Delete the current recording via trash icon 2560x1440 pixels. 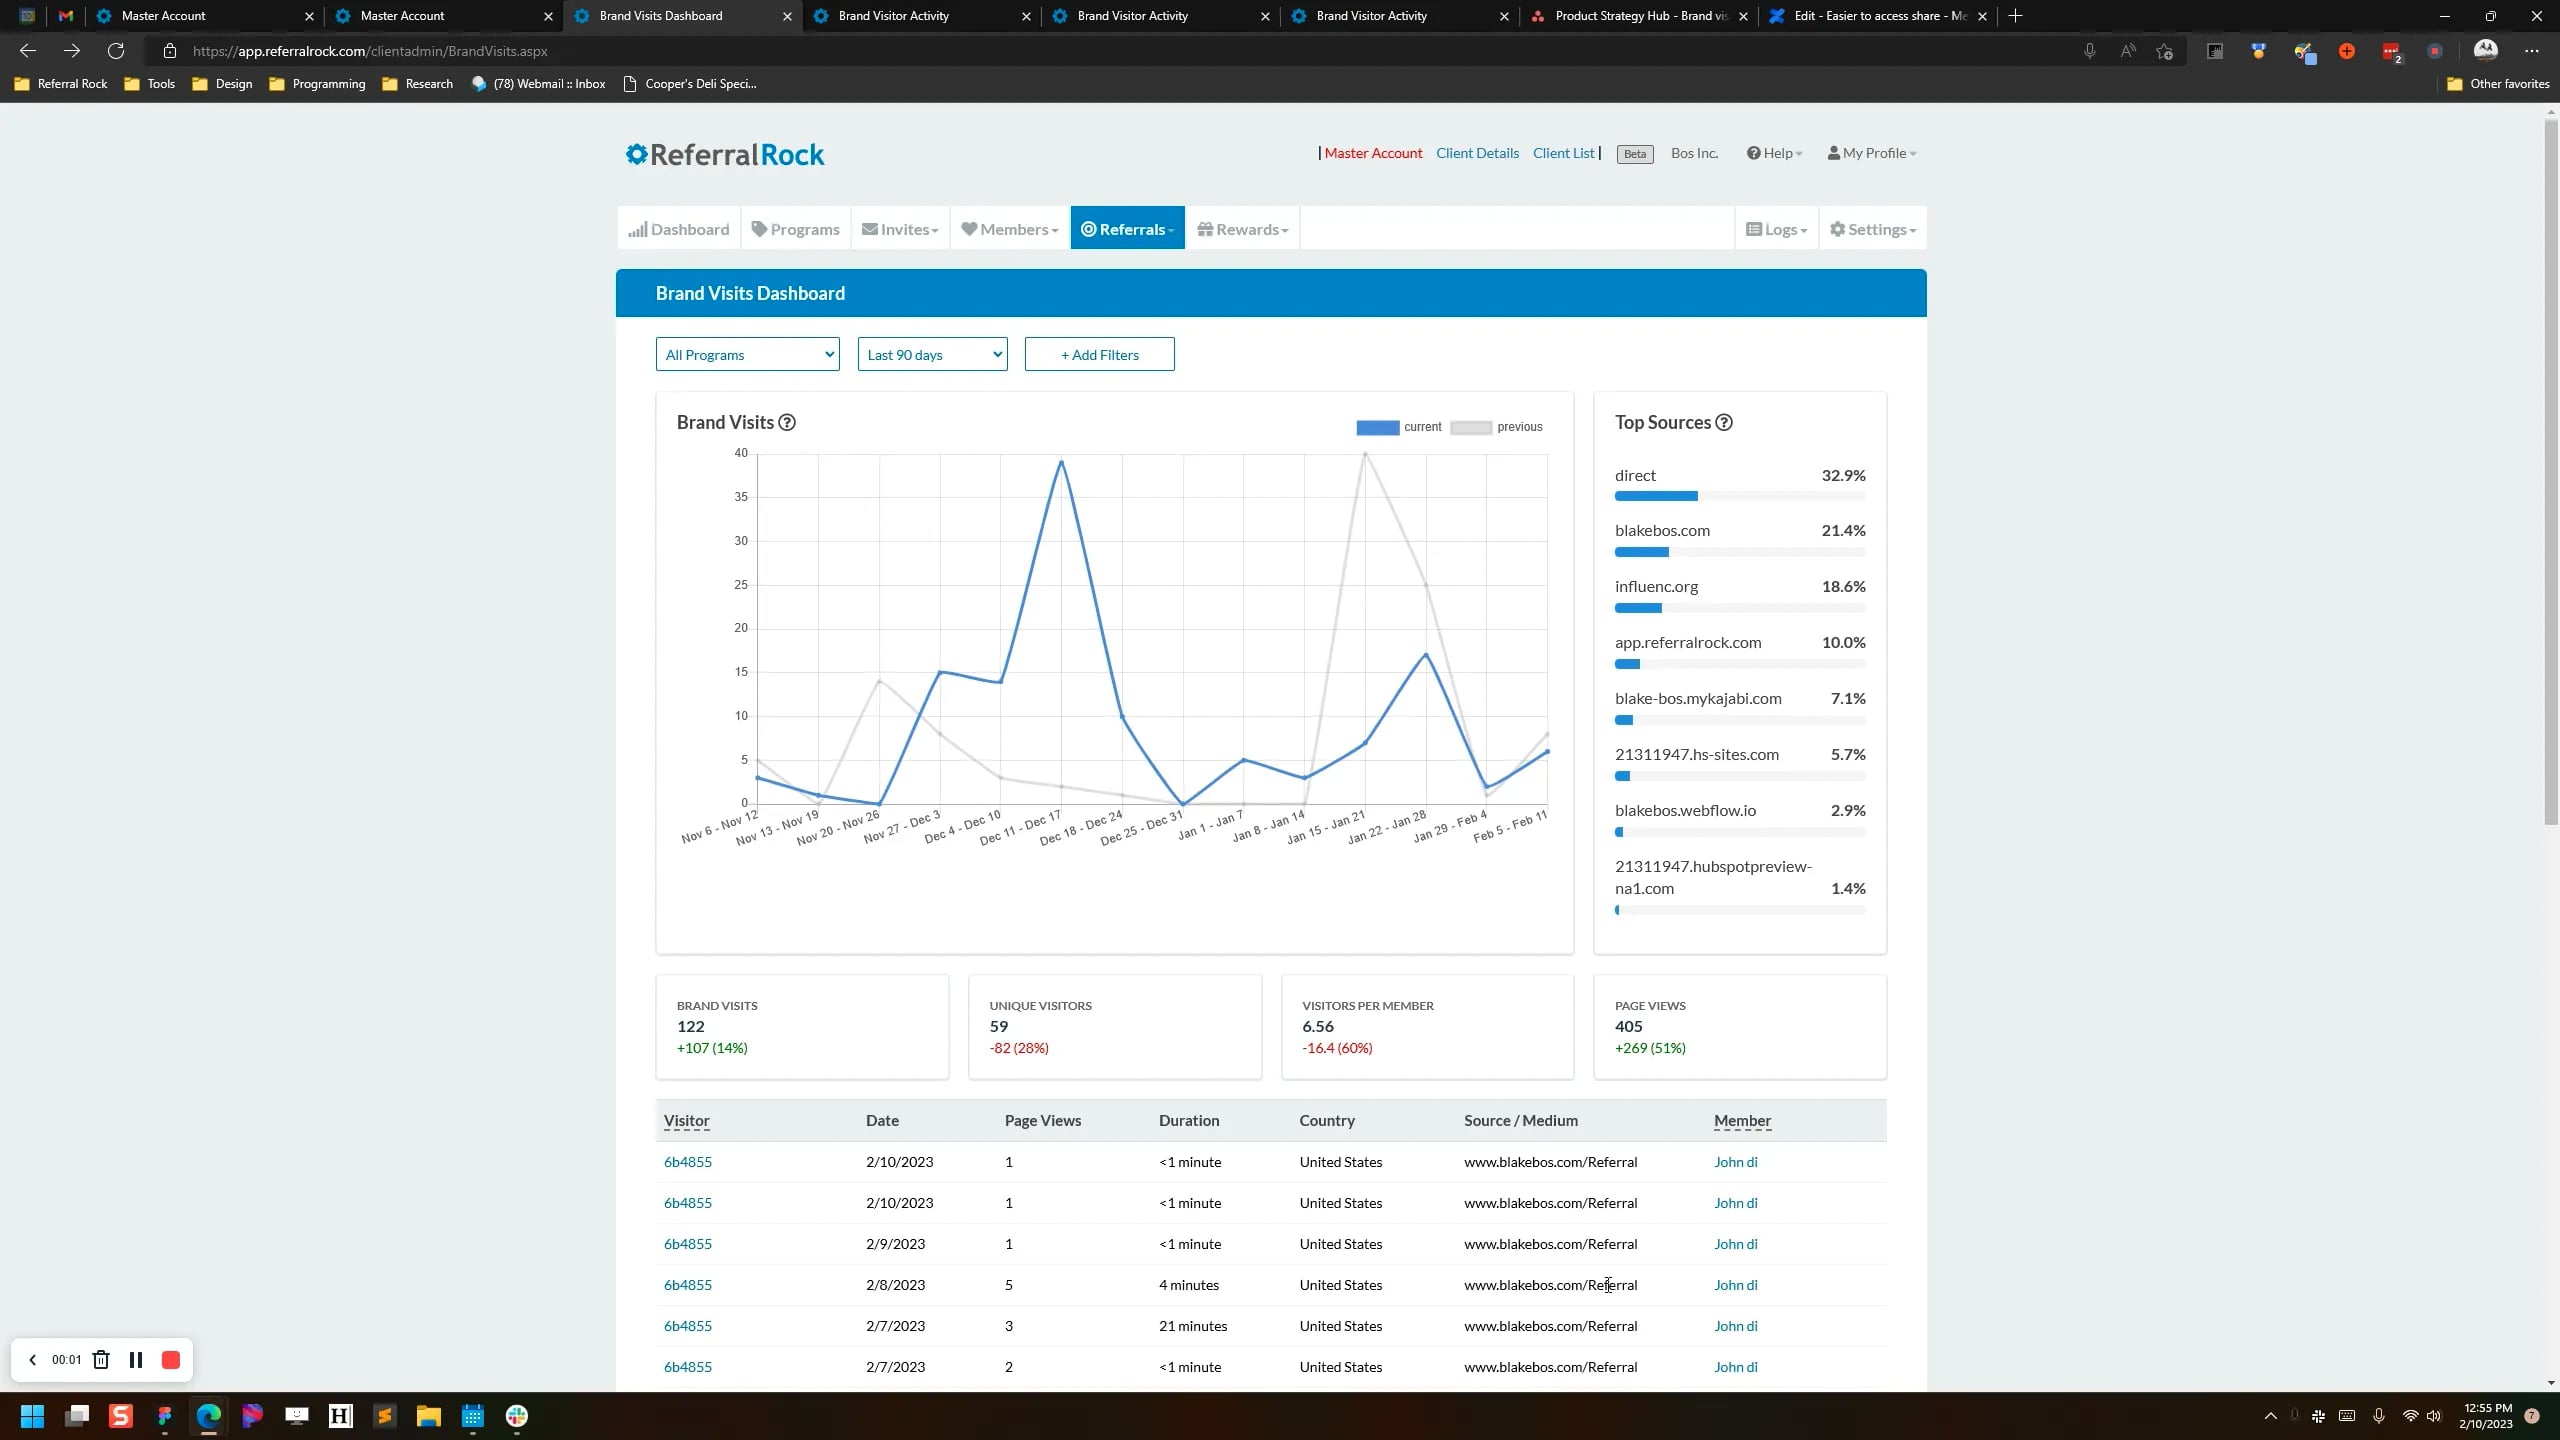(x=101, y=1359)
